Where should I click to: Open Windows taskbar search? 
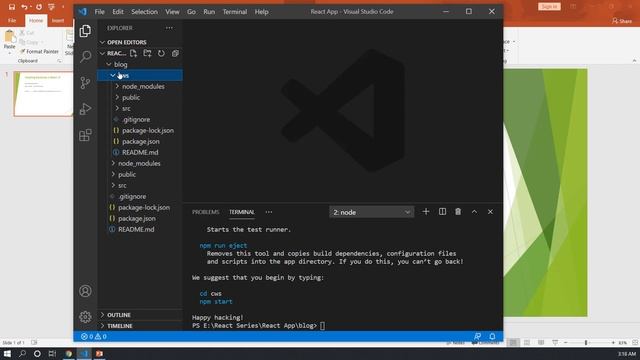pos(22,353)
